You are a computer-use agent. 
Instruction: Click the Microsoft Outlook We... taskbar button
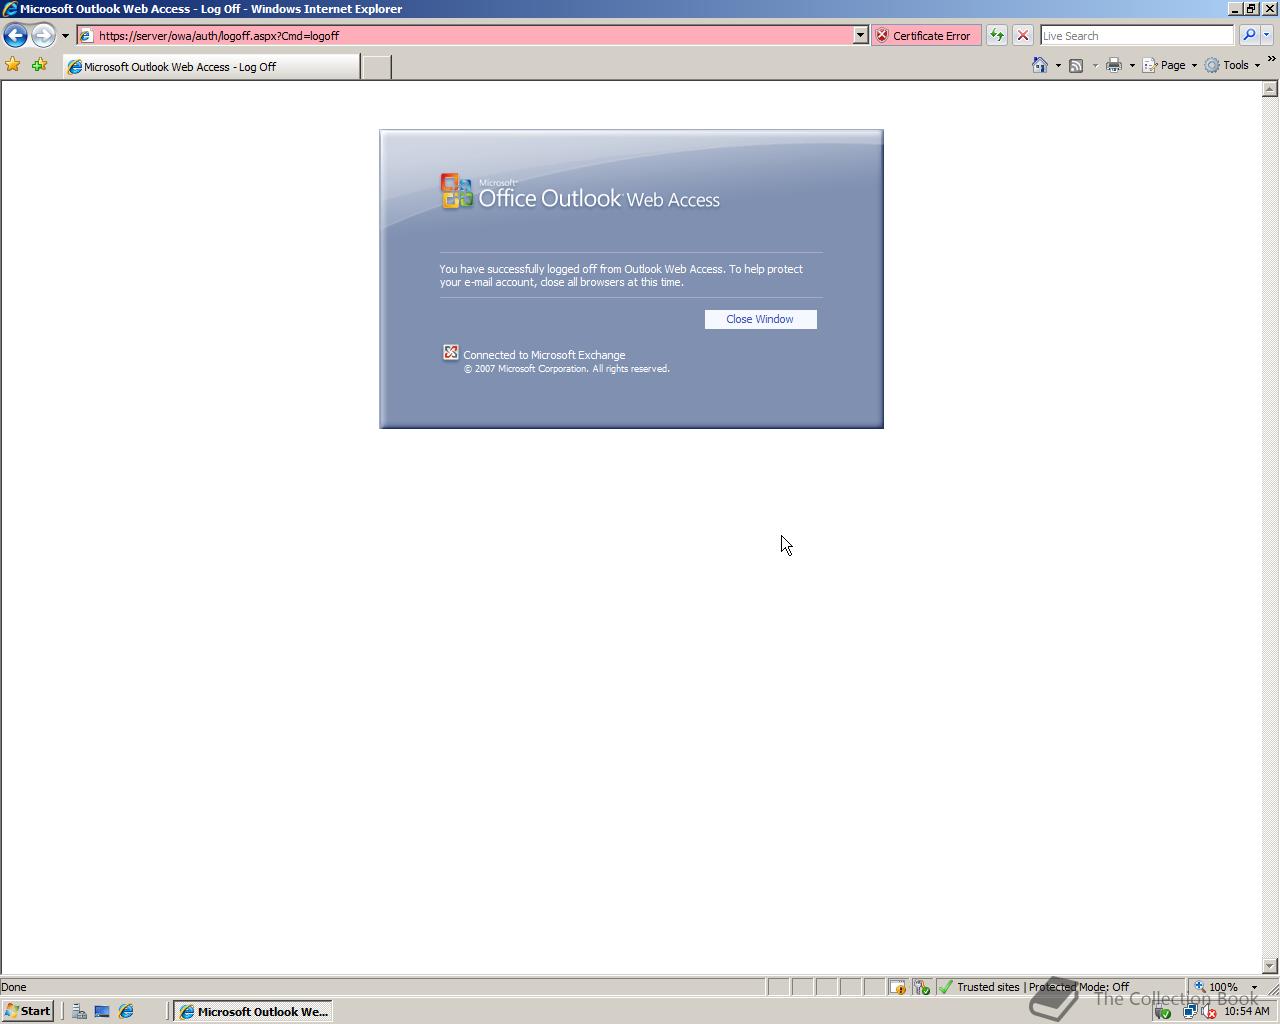point(253,1011)
